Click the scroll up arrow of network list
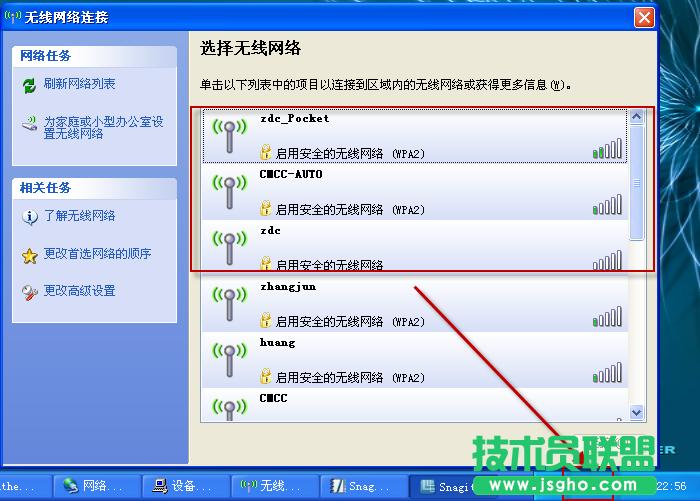 [637, 117]
